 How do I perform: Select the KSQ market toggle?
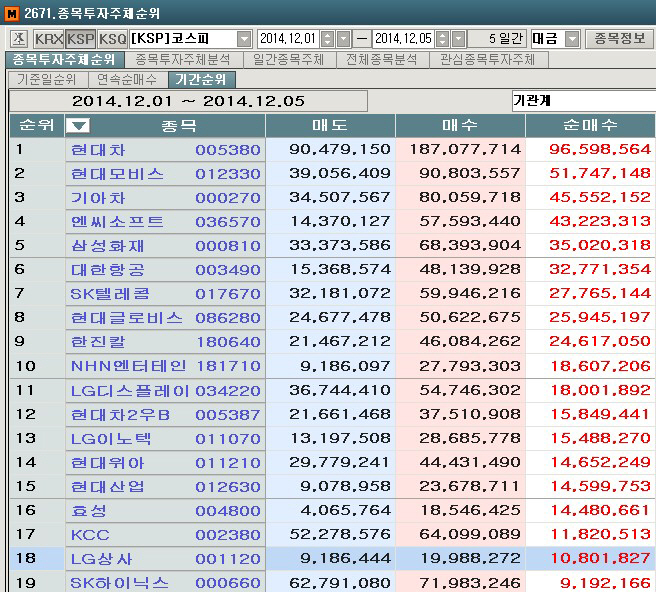(x=113, y=39)
